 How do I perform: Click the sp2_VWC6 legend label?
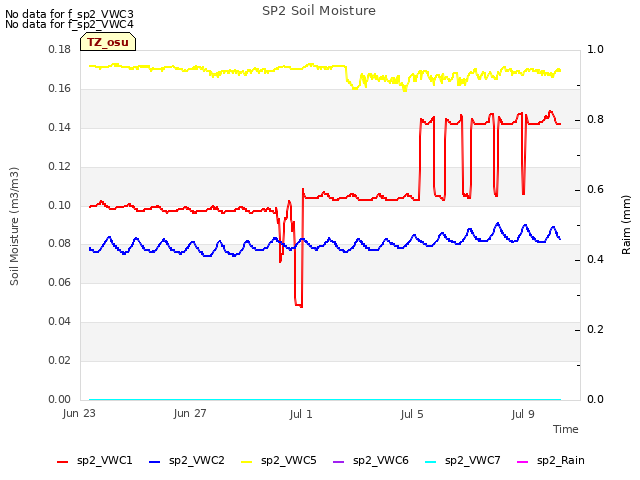381,461
